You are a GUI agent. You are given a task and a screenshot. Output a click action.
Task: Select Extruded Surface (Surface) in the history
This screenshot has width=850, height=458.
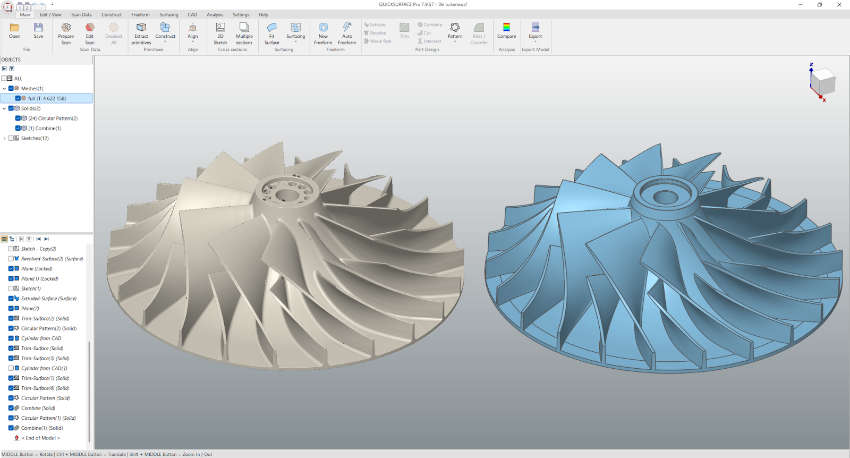coord(49,299)
